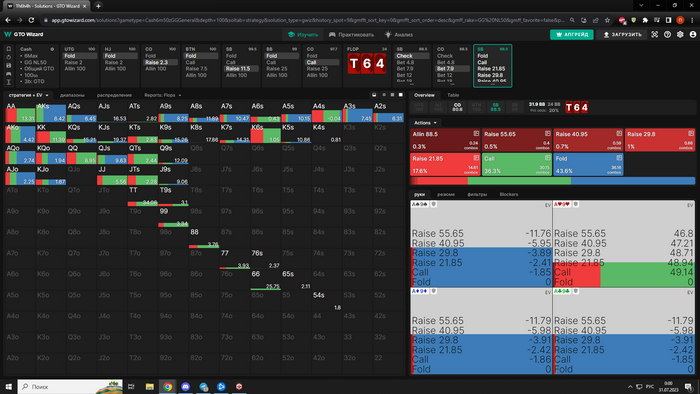Click the FLOP board cards T 6 4
The image size is (700, 394).
point(367,64)
